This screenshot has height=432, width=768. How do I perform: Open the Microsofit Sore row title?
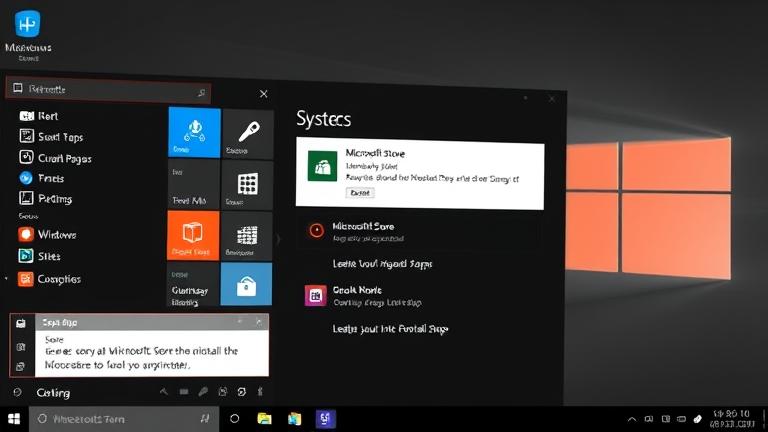click(x=363, y=226)
